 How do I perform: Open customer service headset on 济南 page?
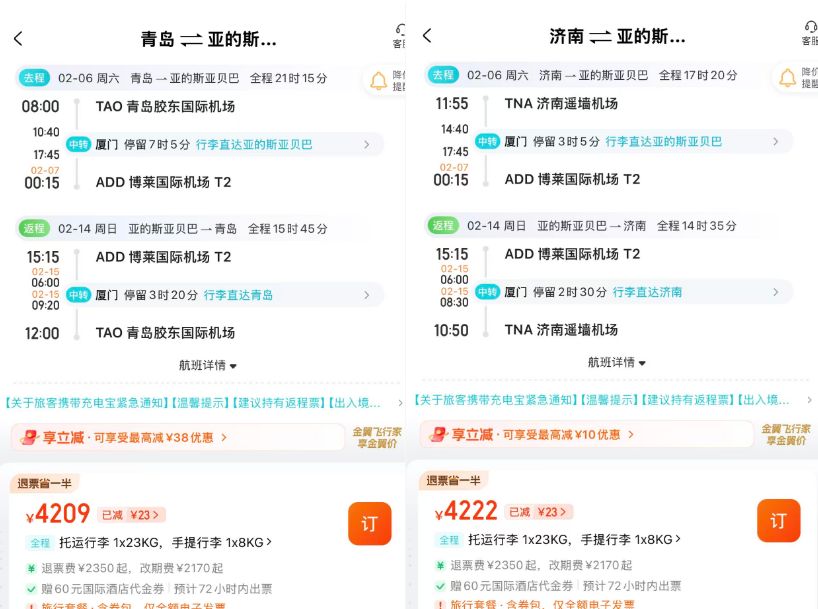[x=809, y=33]
